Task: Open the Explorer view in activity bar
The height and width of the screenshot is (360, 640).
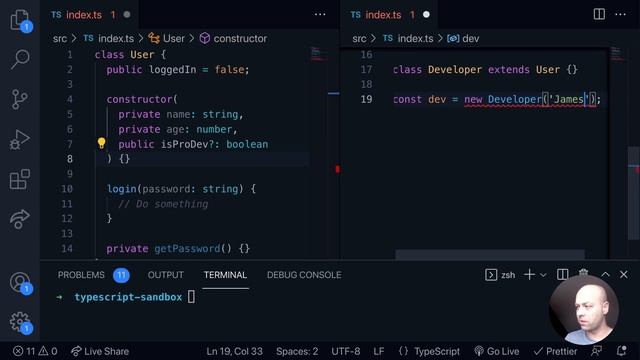Action: pos(20,20)
